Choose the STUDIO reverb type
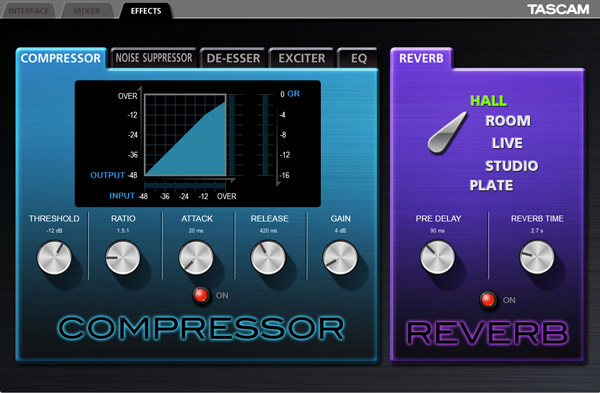This screenshot has height=393, width=600. coord(512,166)
